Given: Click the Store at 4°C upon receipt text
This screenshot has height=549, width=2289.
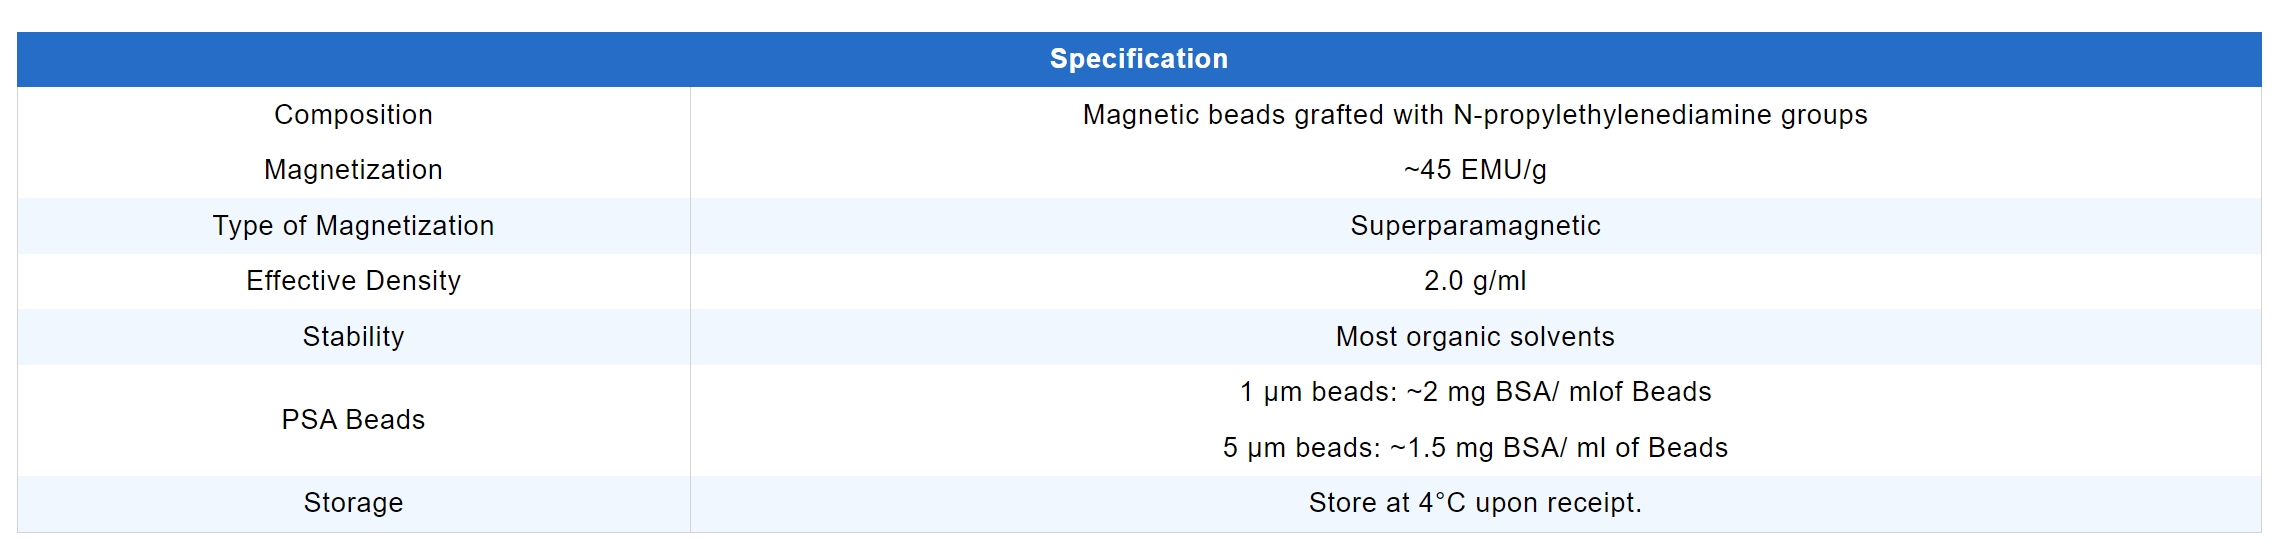Looking at the screenshot, I should point(1475,503).
